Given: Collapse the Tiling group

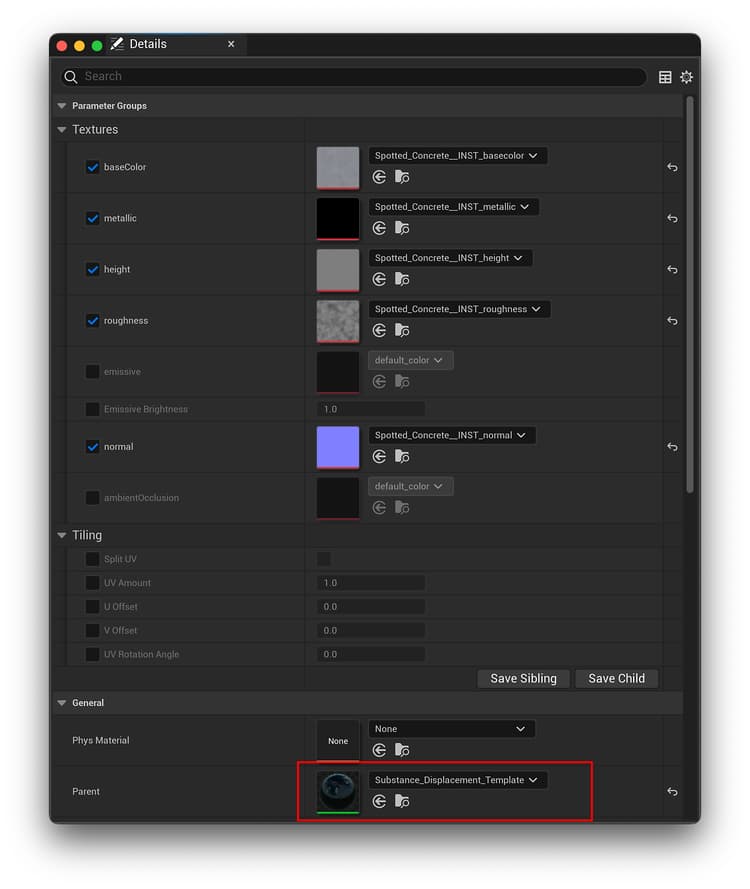Looking at the screenshot, I should coord(62,535).
